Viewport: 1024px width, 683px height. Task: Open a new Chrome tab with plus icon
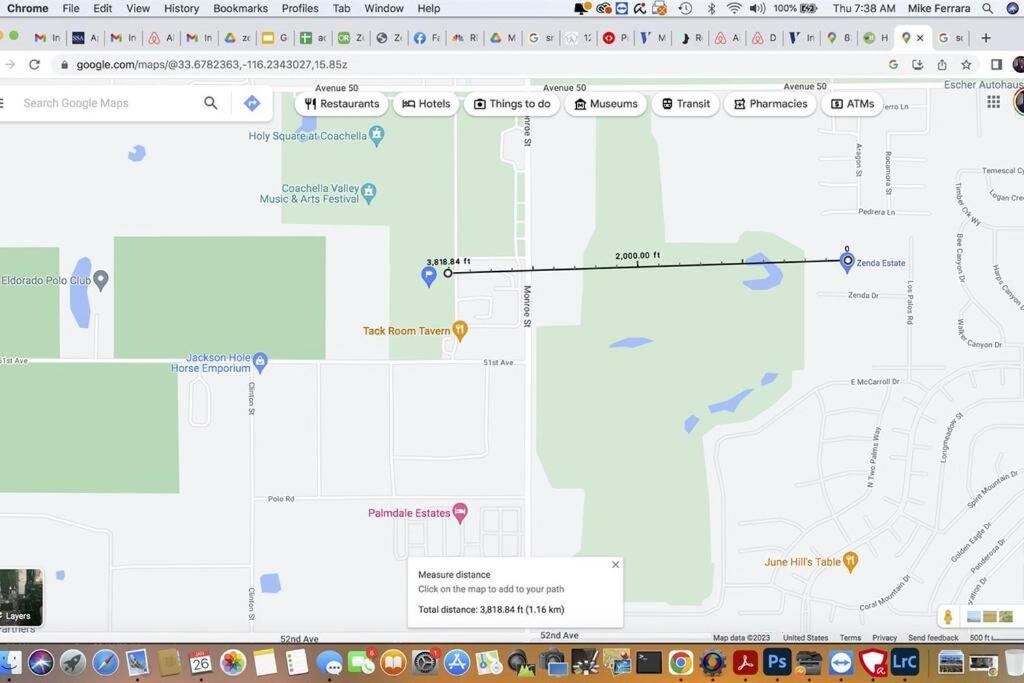(x=985, y=38)
